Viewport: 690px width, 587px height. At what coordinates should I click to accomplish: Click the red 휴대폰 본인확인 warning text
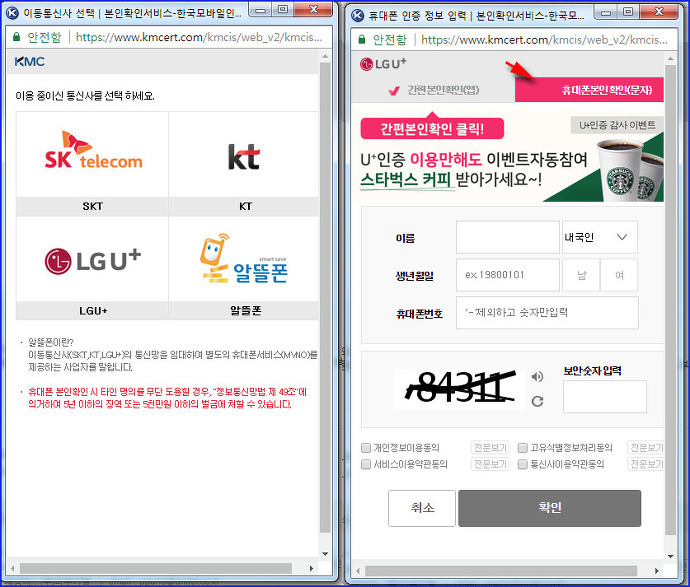(x=167, y=398)
